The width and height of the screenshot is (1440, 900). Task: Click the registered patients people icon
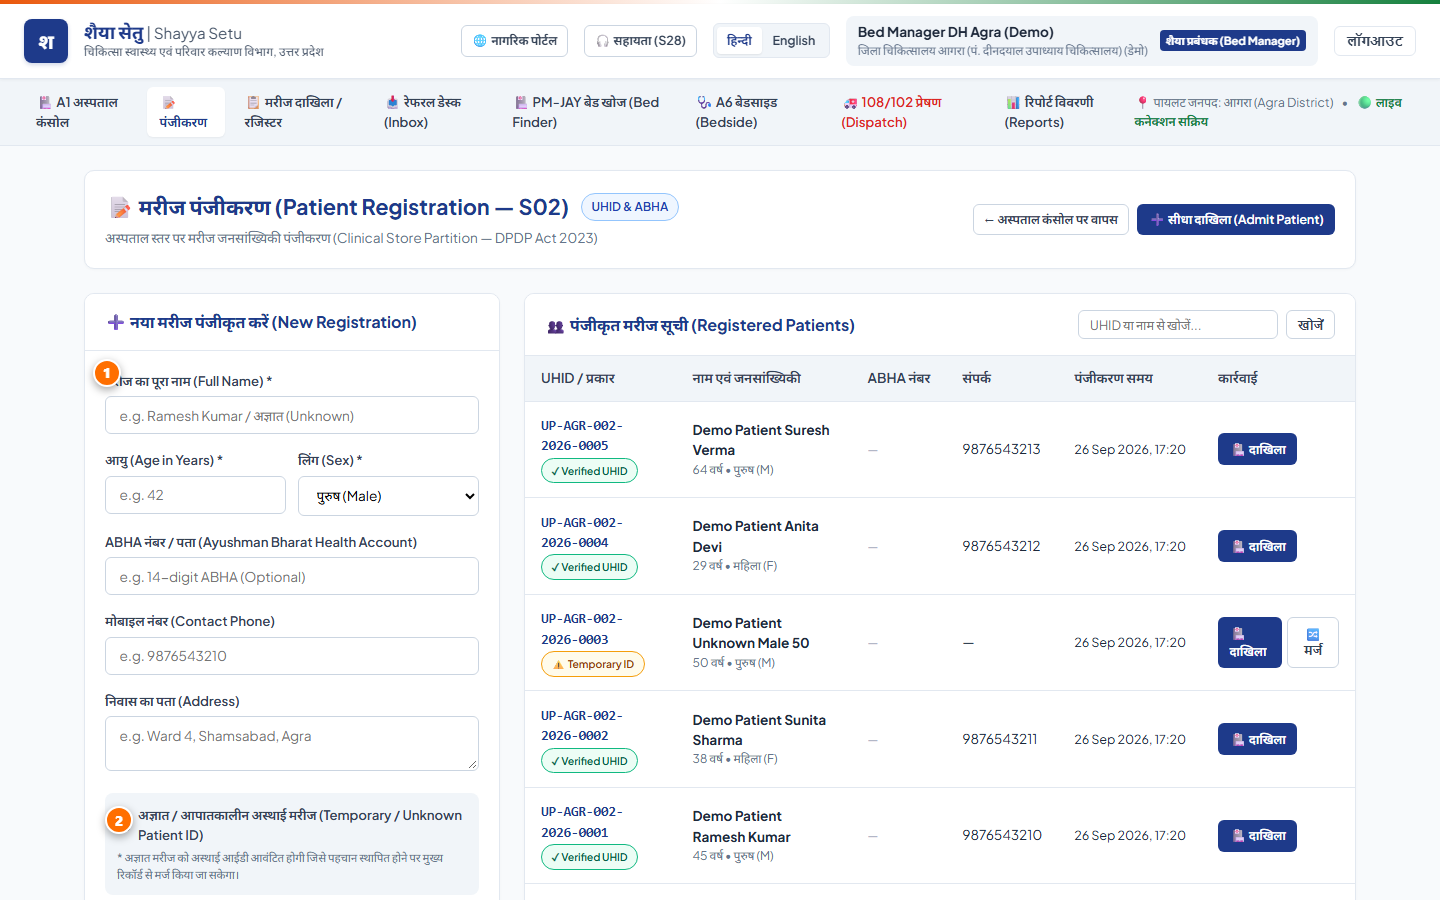click(x=555, y=326)
